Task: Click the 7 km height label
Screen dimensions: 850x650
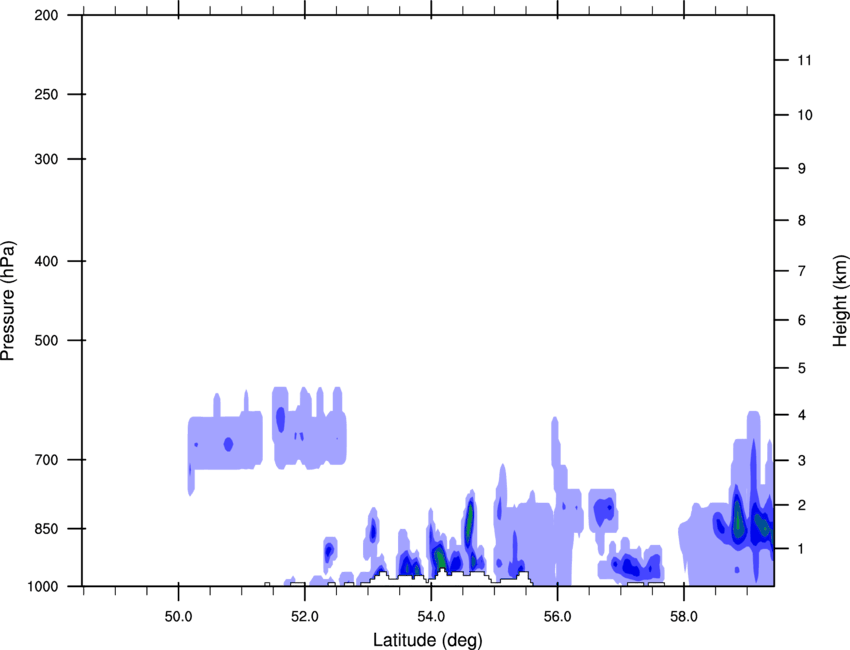Action: pos(802,271)
